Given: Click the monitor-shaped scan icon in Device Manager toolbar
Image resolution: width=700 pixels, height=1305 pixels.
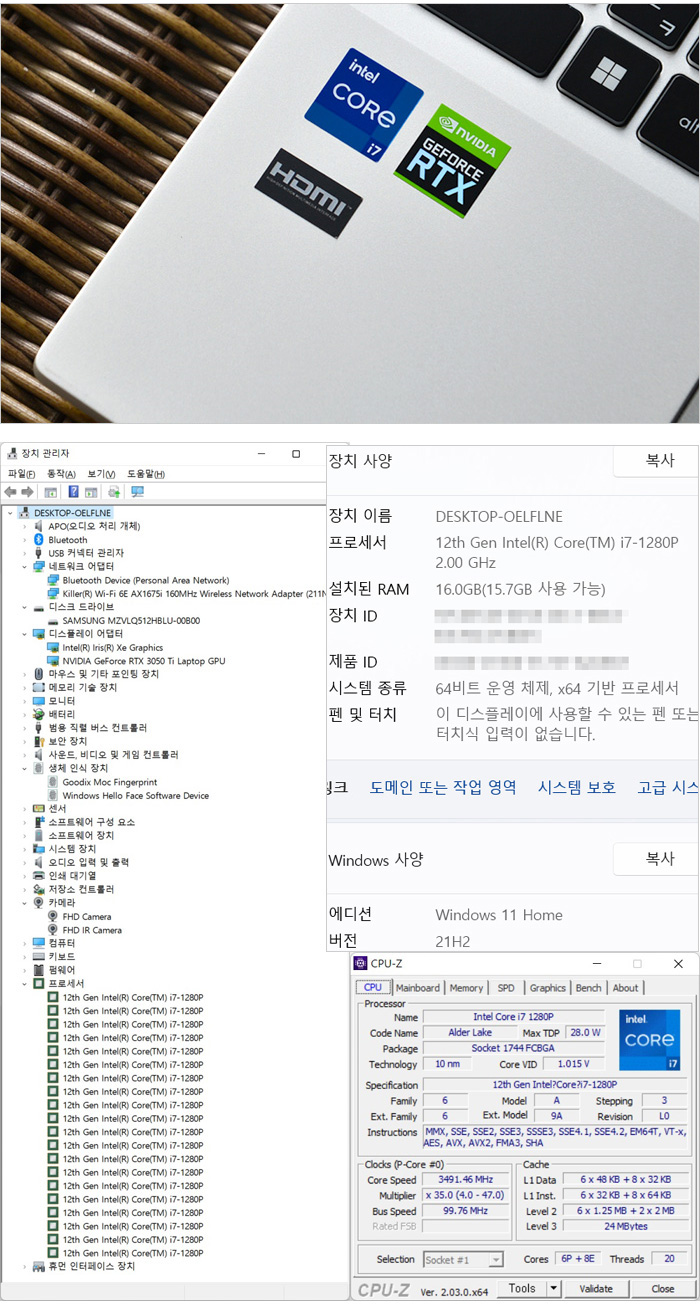Looking at the screenshot, I should click(x=137, y=492).
